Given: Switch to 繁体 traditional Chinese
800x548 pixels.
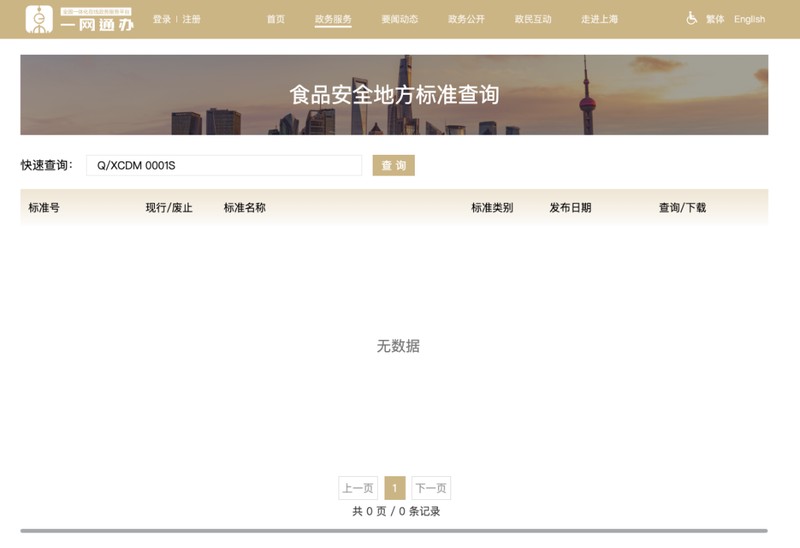Looking at the screenshot, I should tap(715, 19).
